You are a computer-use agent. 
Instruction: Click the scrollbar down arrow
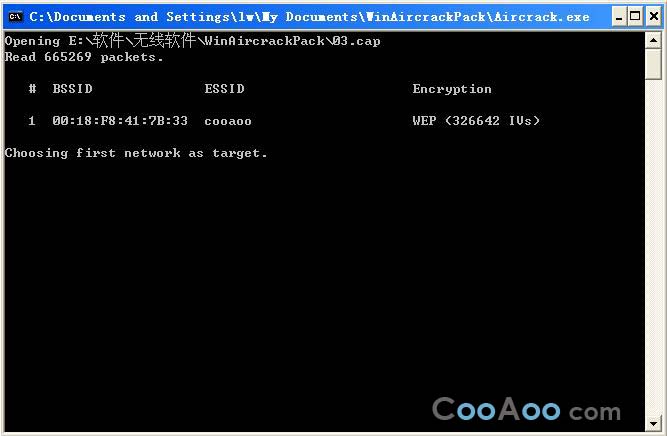tap(653, 423)
